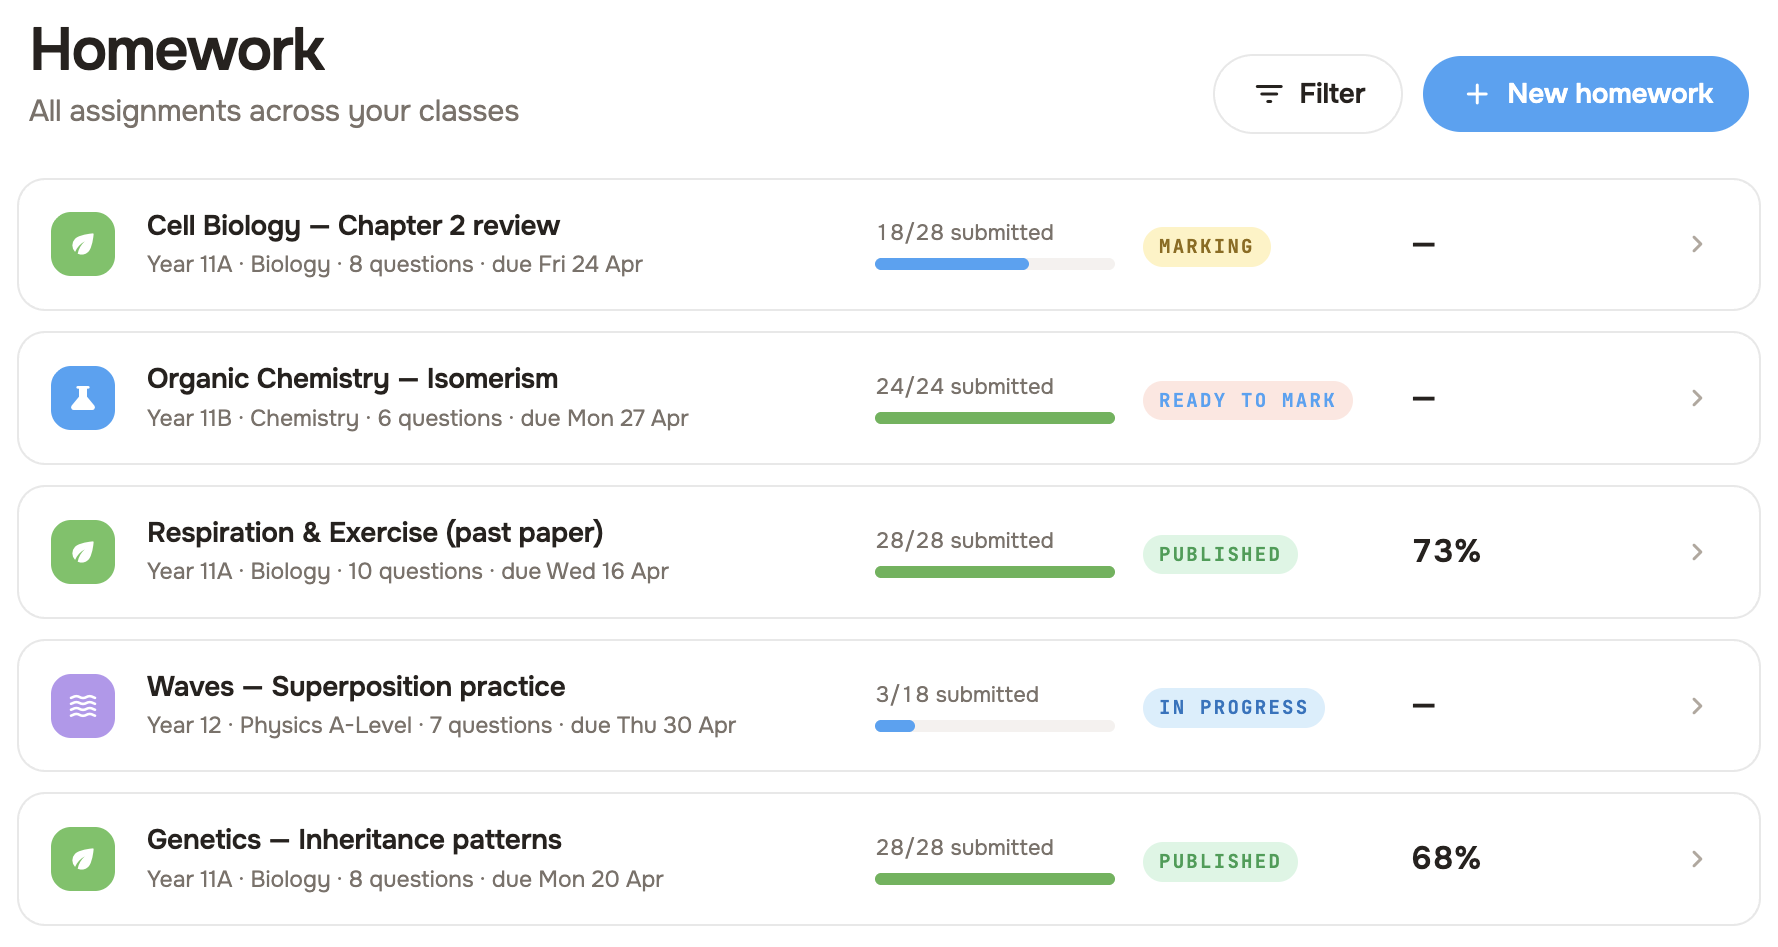Click the leaf icon for Genetics homework
Image resolution: width=1778 pixels, height=947 pixels.
pos(83,859)
